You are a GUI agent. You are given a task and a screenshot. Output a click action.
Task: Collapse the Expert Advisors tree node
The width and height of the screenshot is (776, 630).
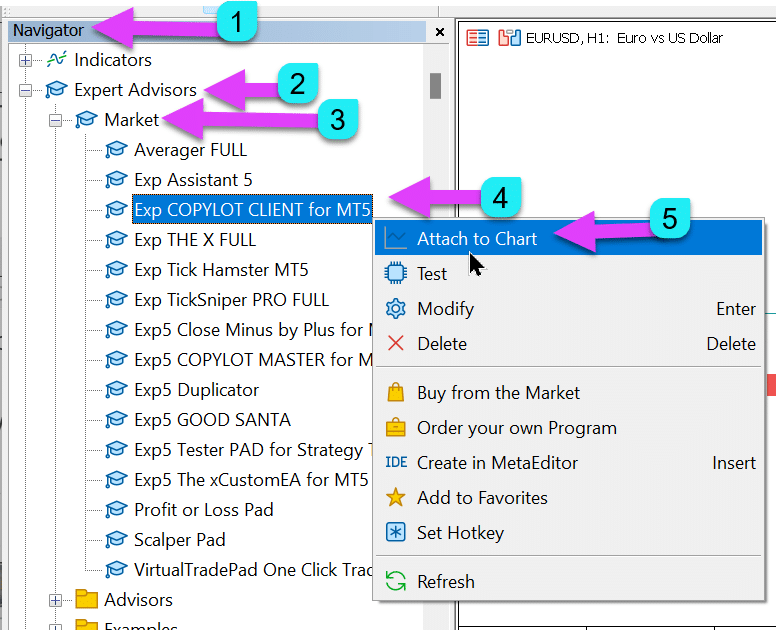(x=25, y=90)
